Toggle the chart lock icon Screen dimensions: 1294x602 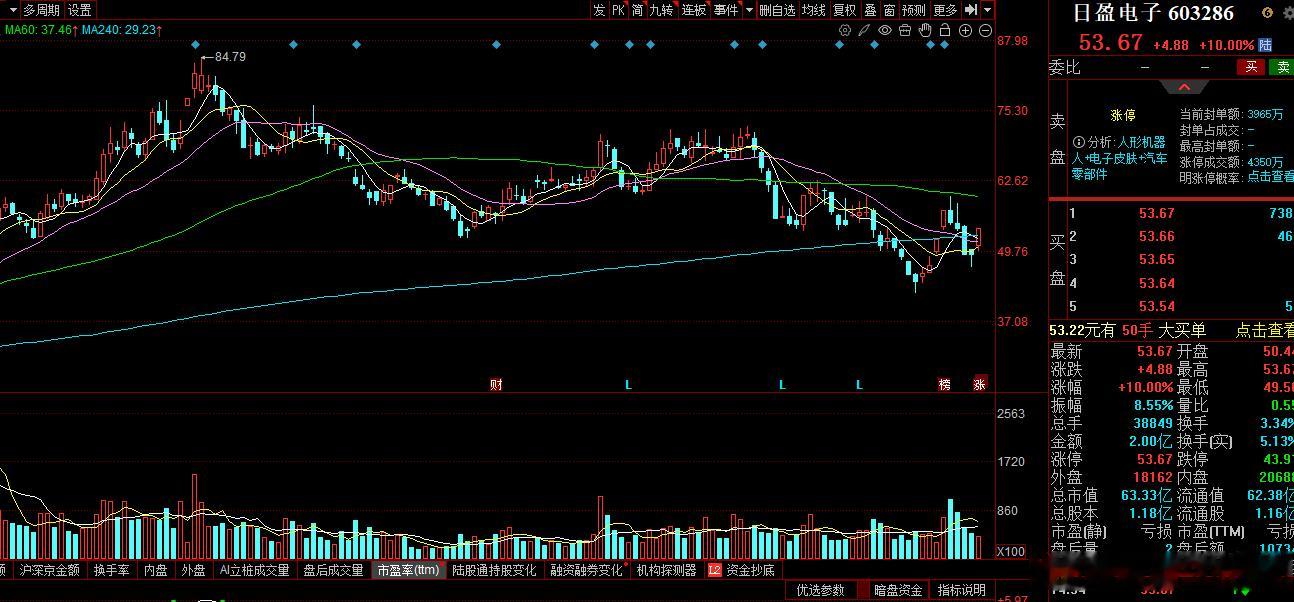[x=945, y=30]
